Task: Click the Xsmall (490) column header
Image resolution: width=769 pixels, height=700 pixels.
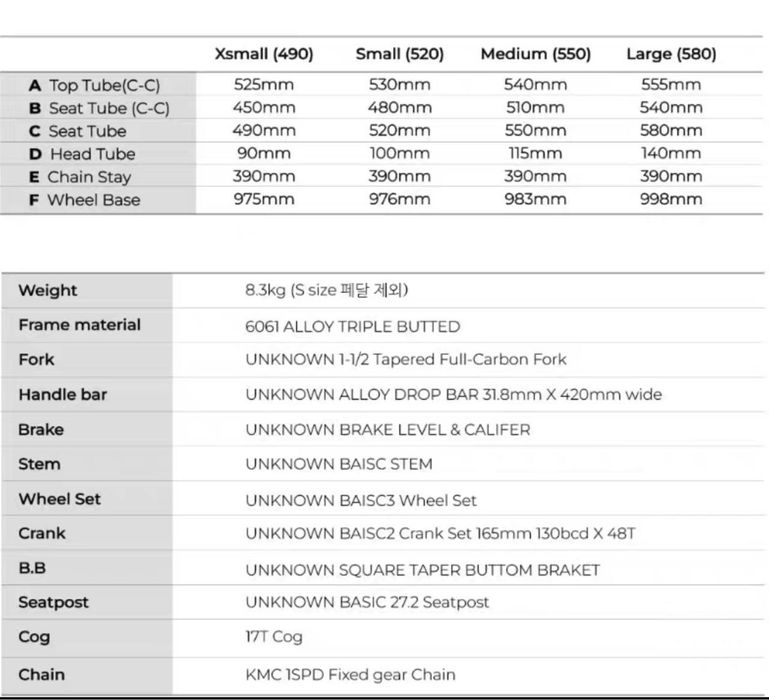Action: pos(264,54)
